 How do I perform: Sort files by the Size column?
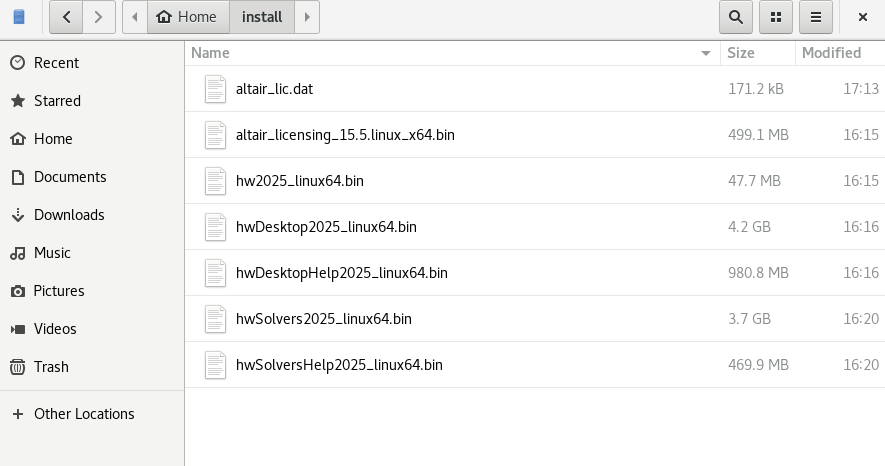(756, 53)
